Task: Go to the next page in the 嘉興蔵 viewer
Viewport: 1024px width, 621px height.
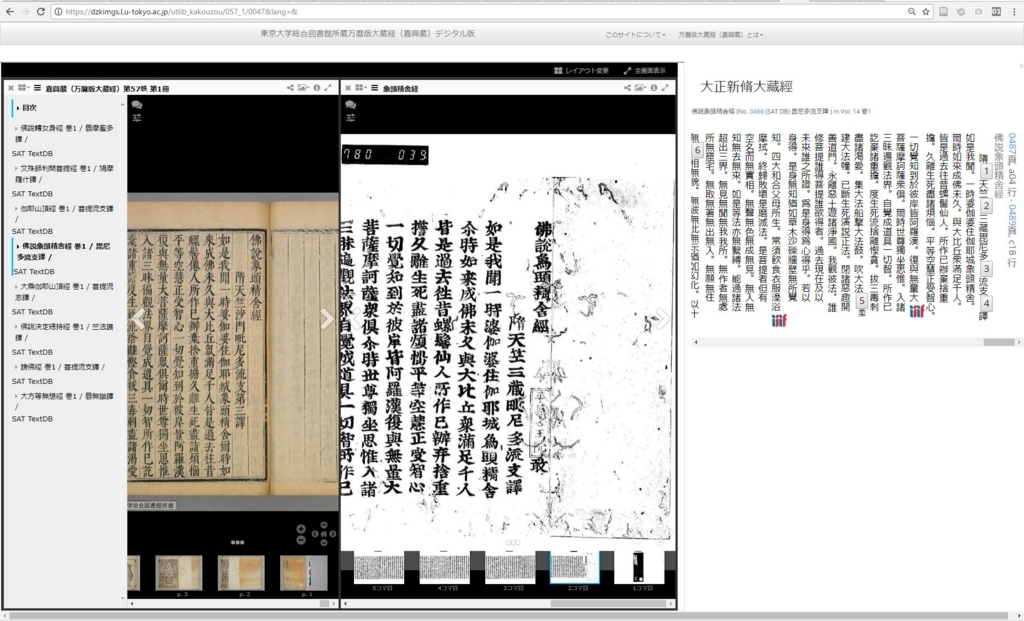Action: [x=327, y=319]
